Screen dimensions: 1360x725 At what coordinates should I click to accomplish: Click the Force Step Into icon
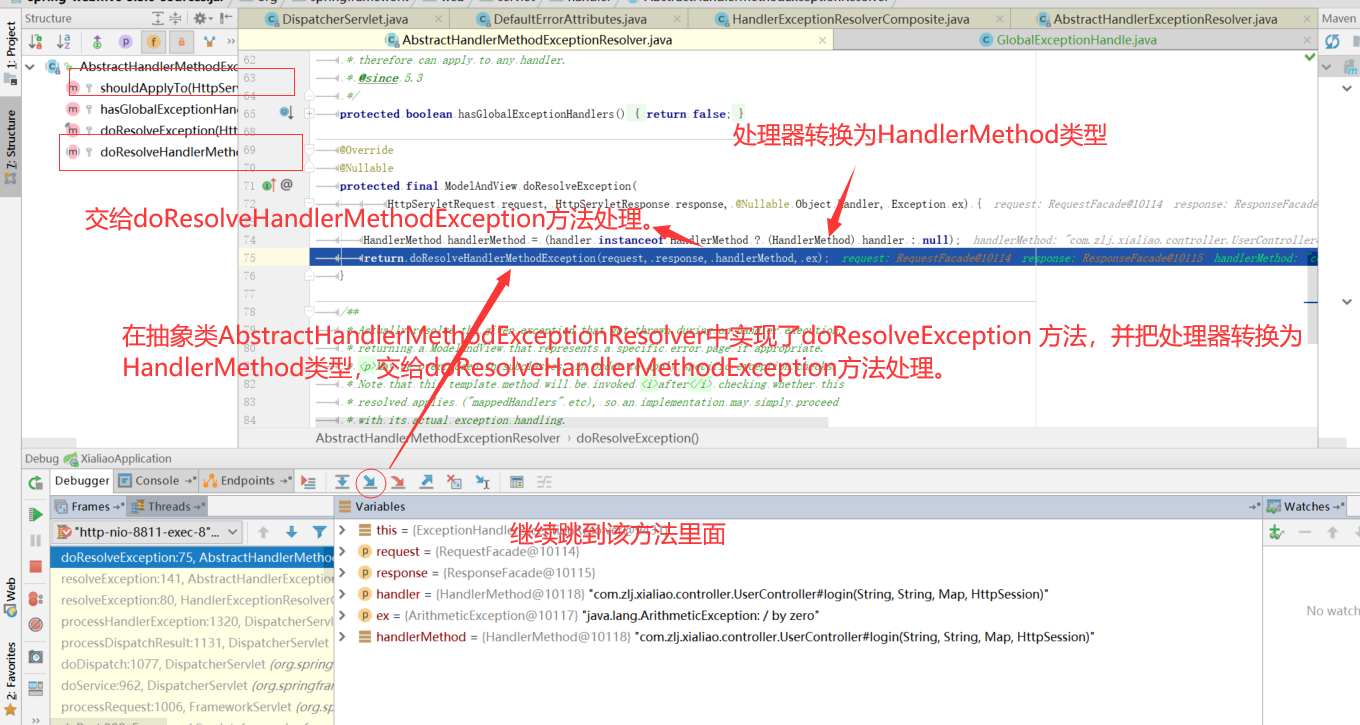398,481
